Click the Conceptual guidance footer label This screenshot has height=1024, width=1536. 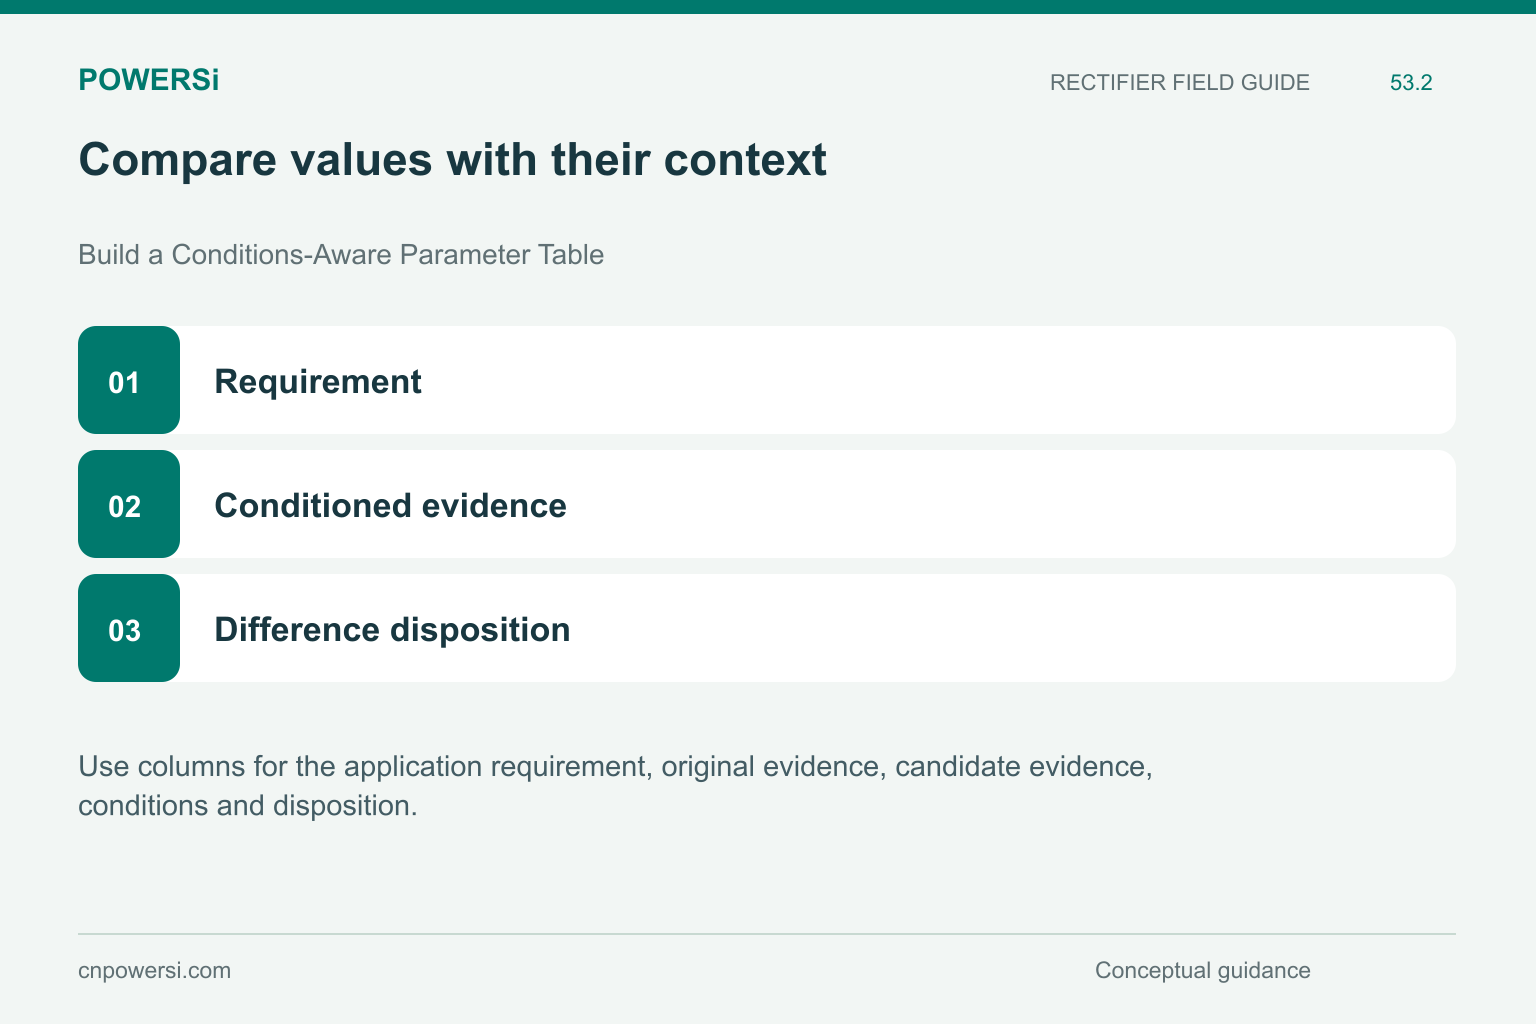pyautogui.click(x=1203, y=970)
